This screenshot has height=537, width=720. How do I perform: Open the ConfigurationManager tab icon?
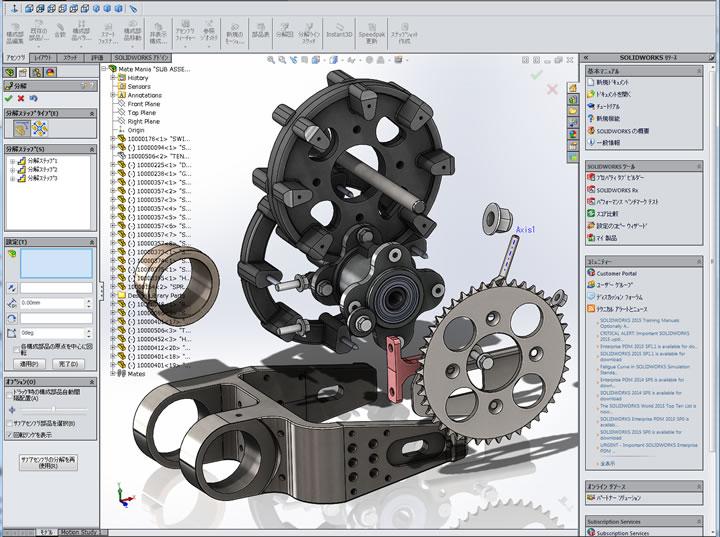[x=37, y=72]
